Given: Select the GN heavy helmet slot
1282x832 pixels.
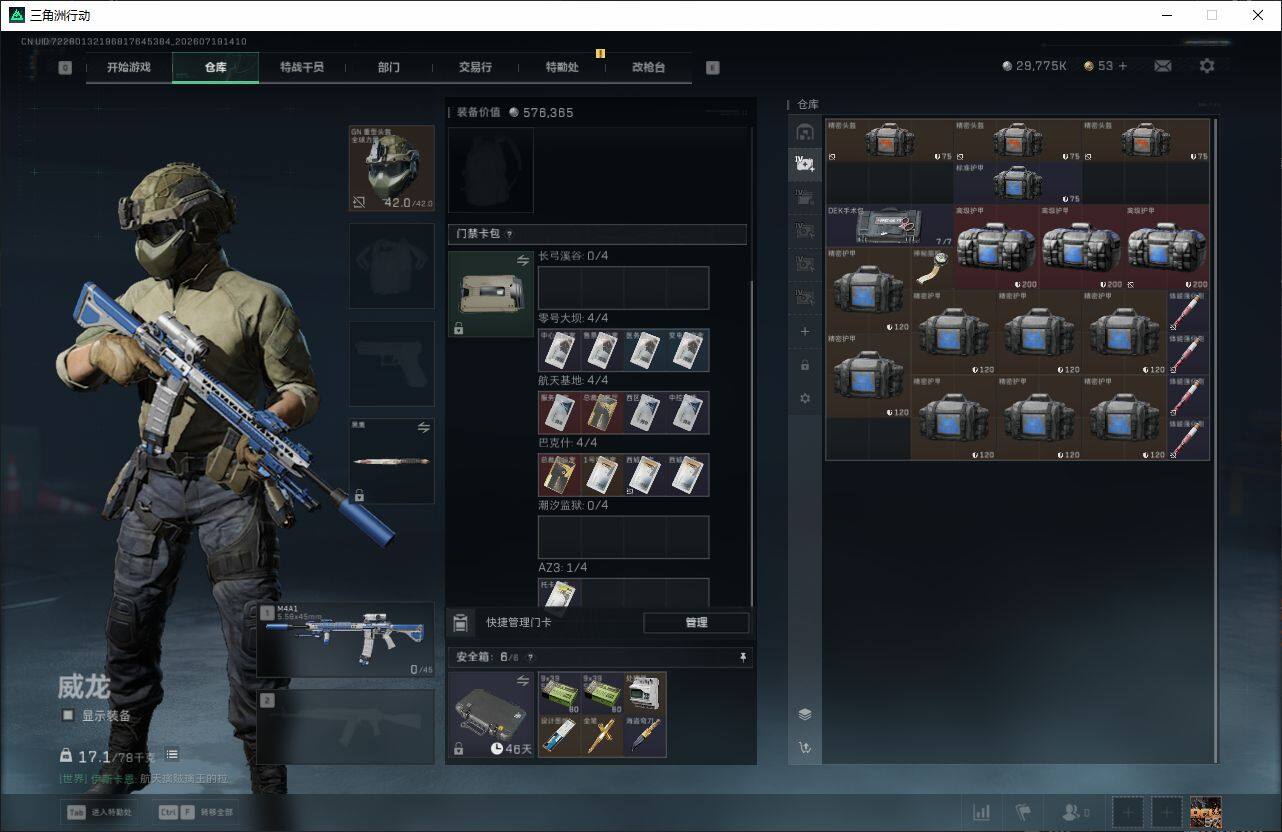Looking at the screenshot, I should [391, 168].
